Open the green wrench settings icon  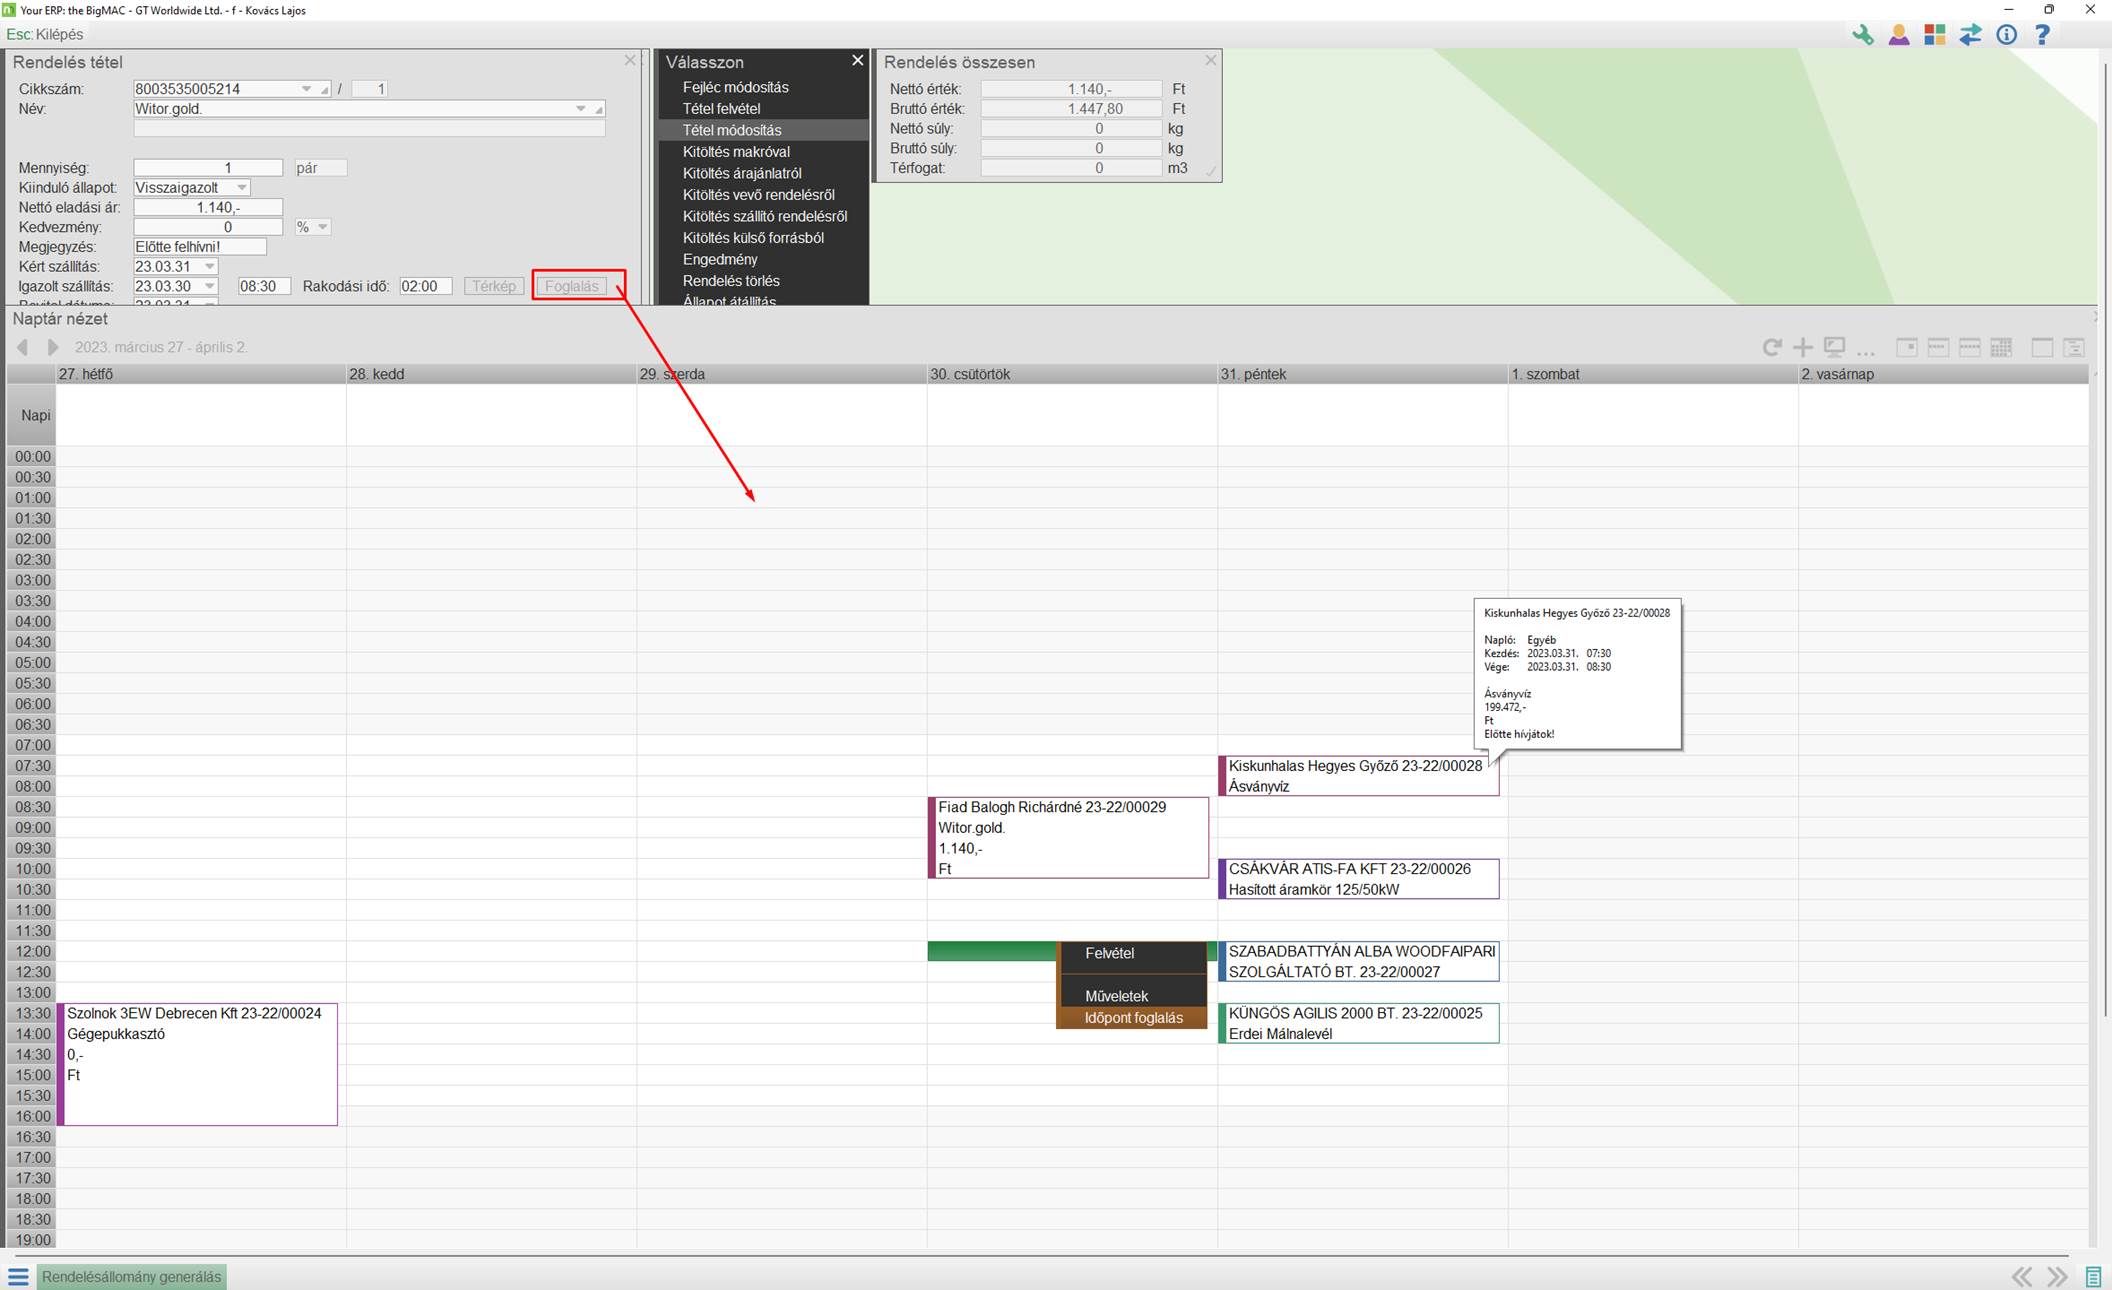pyautogui.click(x=1862, y=35)
